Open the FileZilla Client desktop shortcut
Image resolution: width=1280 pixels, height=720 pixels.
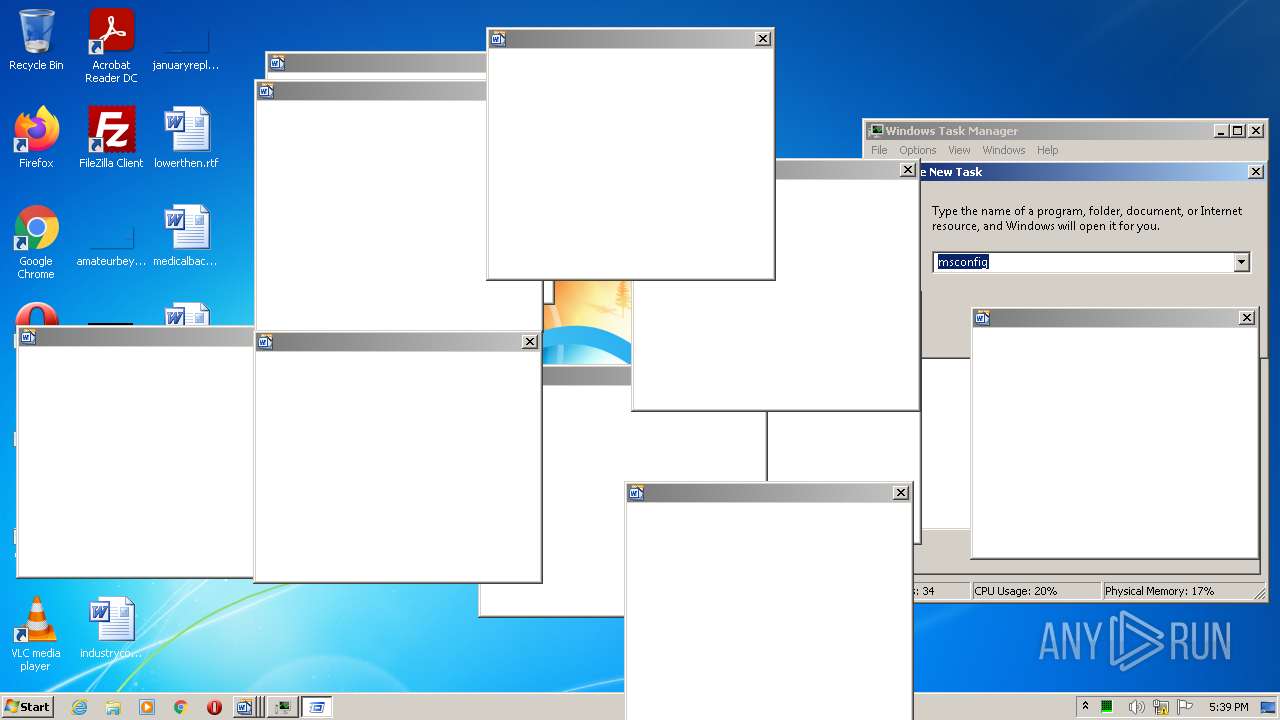pos(111,138)
